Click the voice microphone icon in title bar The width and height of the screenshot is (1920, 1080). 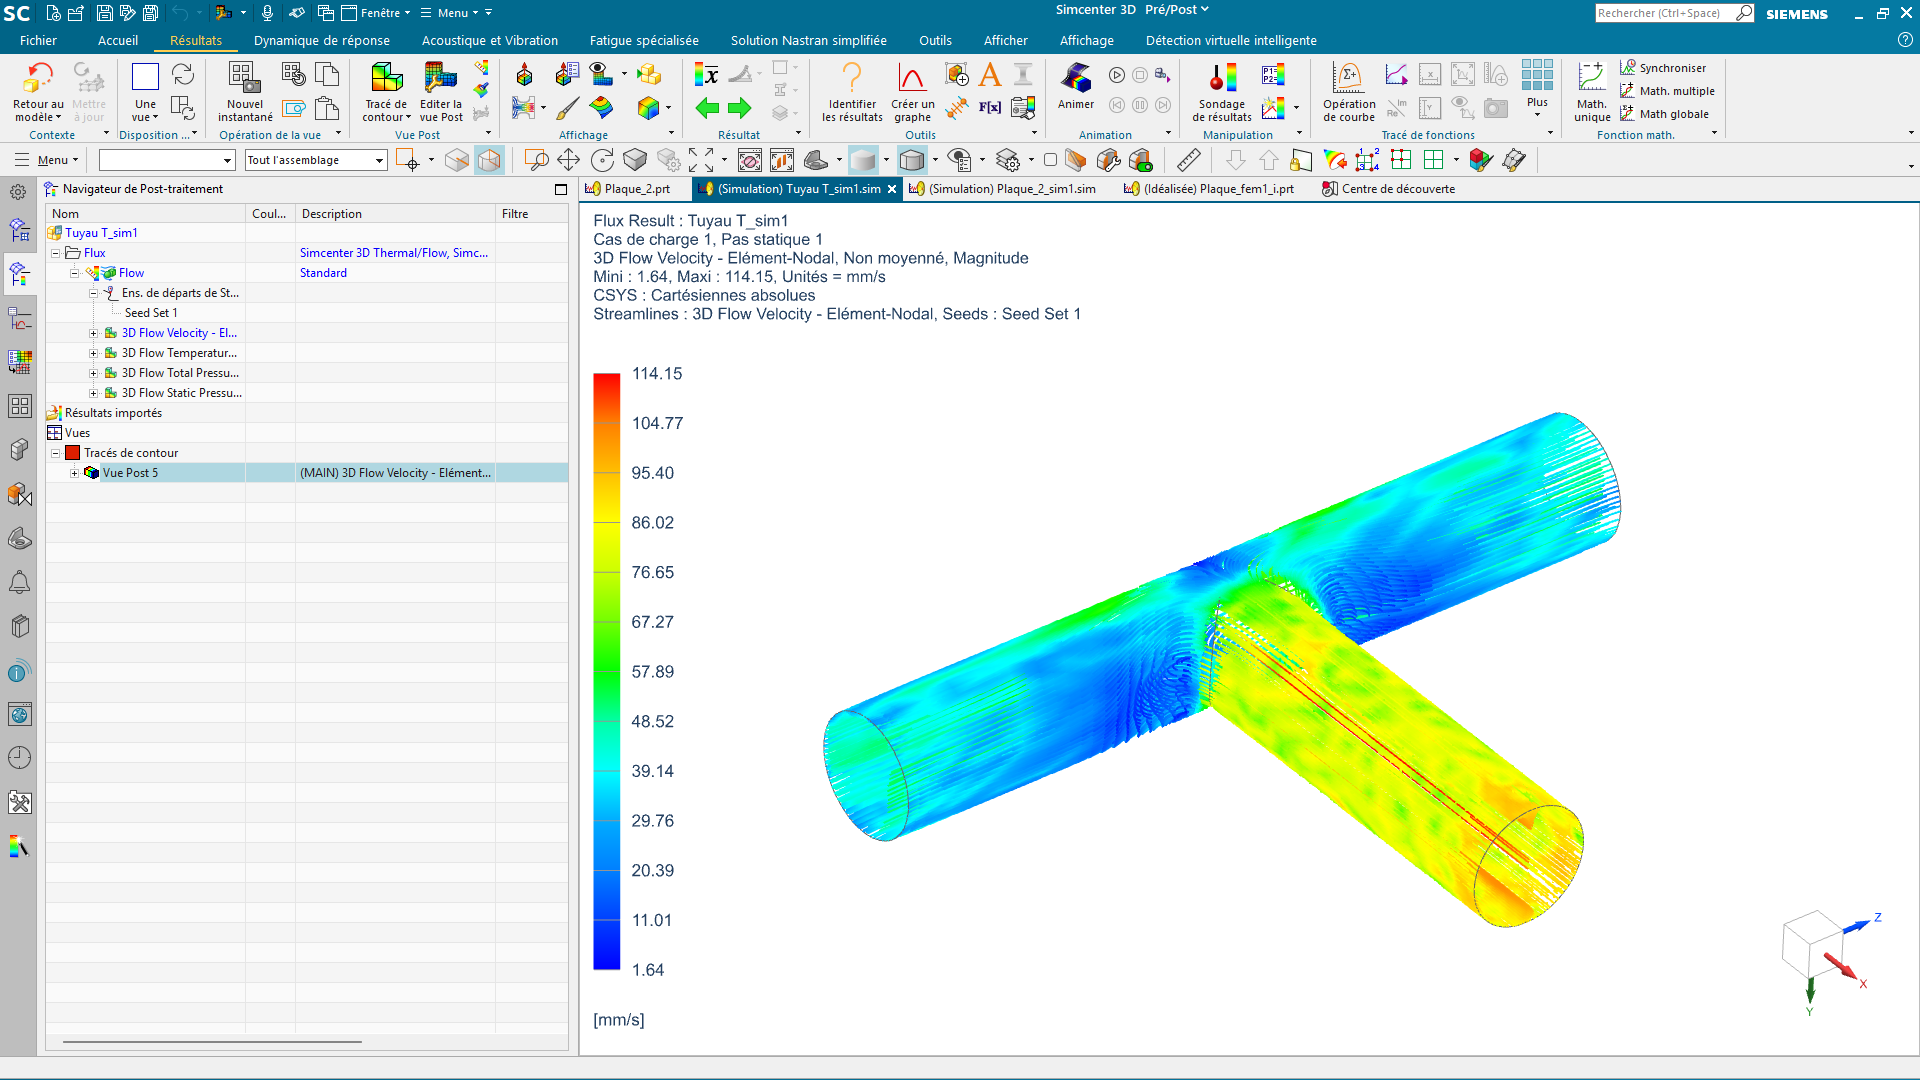[267, 13]
